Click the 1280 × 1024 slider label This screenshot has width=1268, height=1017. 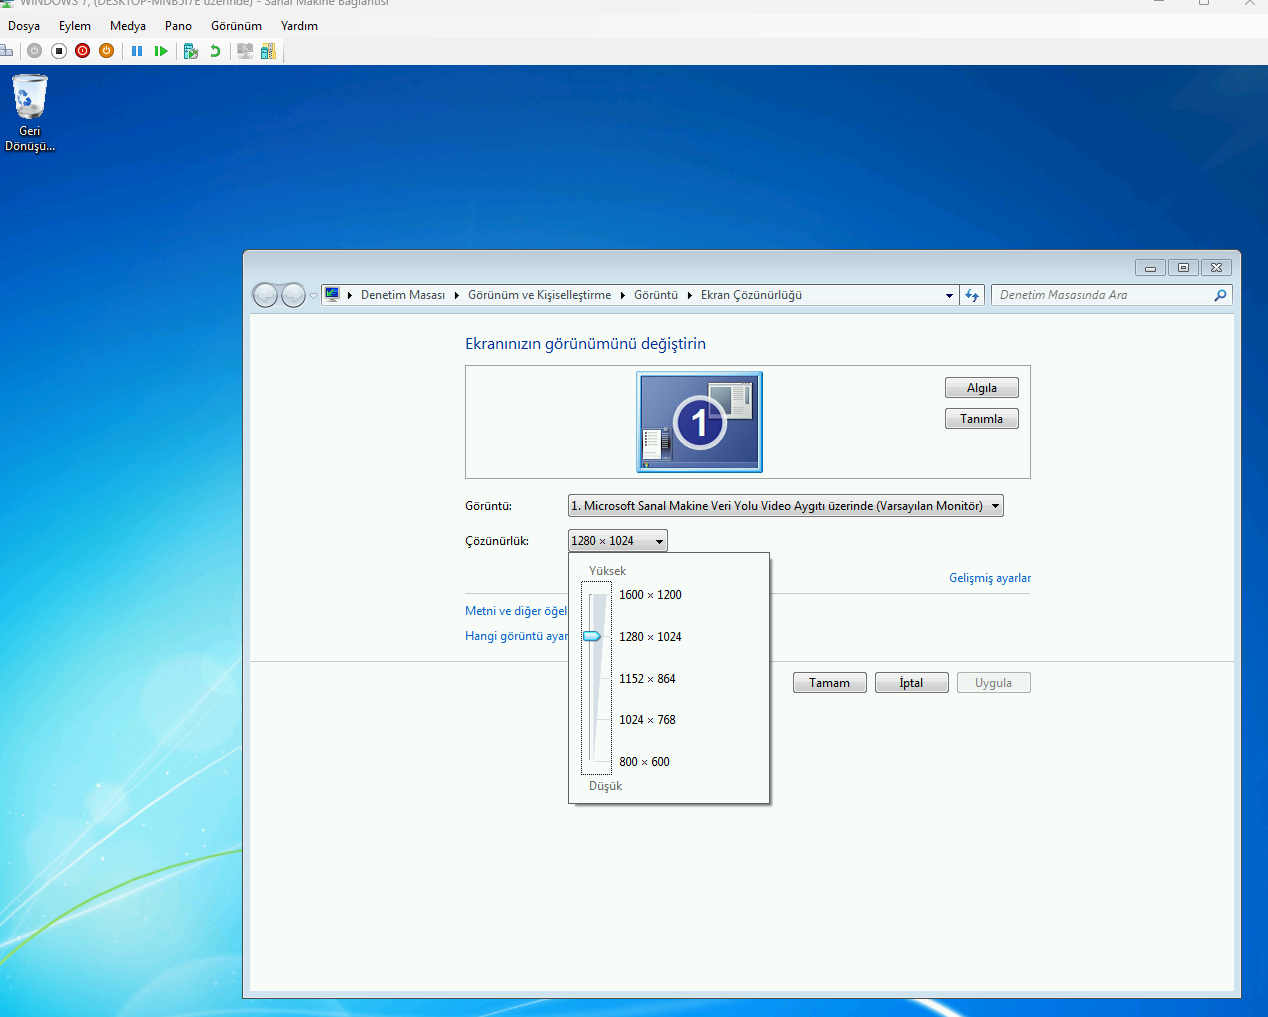[650, 637]
